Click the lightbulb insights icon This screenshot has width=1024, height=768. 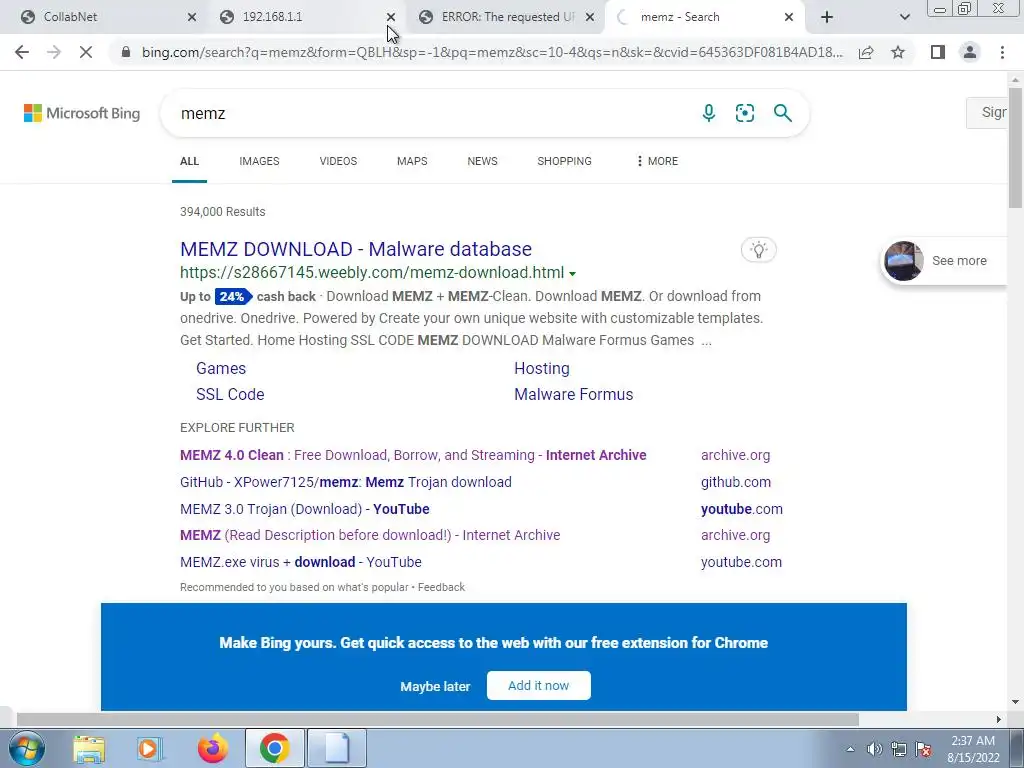click(758, 249)
